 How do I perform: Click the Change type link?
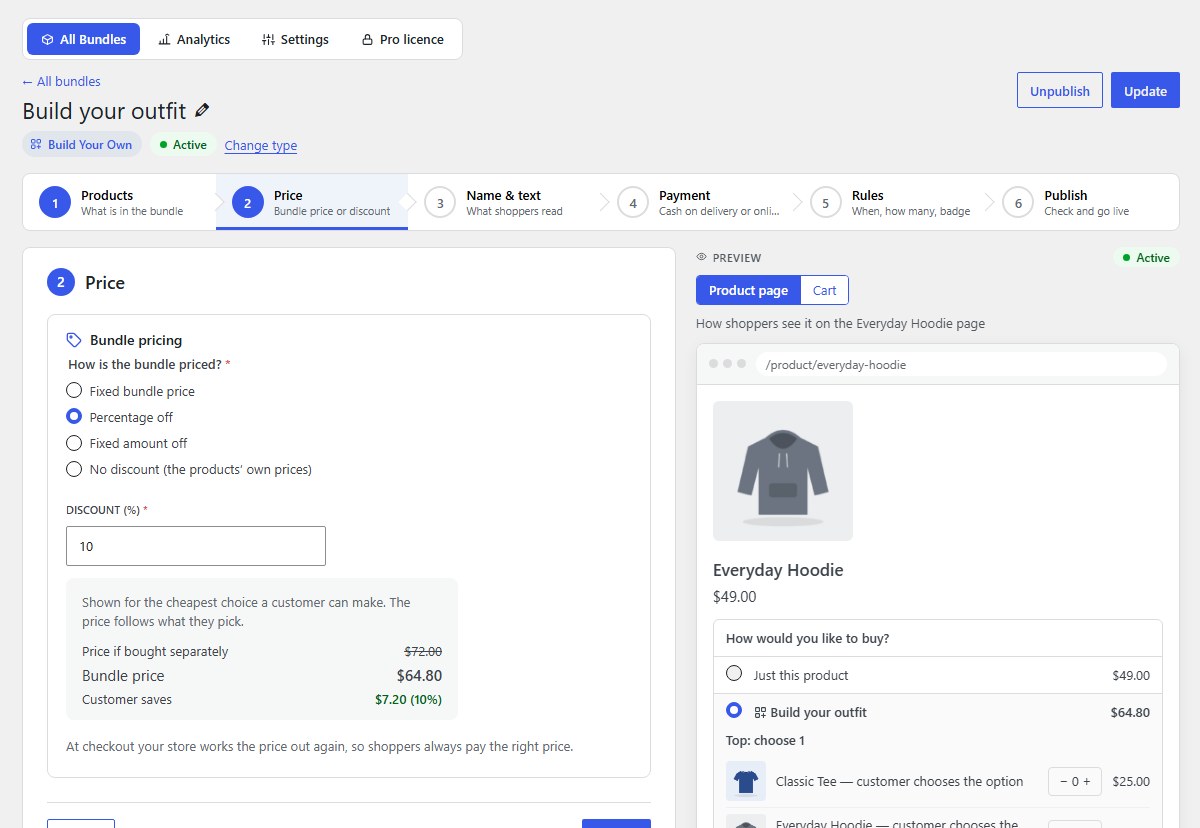(x=261, y=146)
